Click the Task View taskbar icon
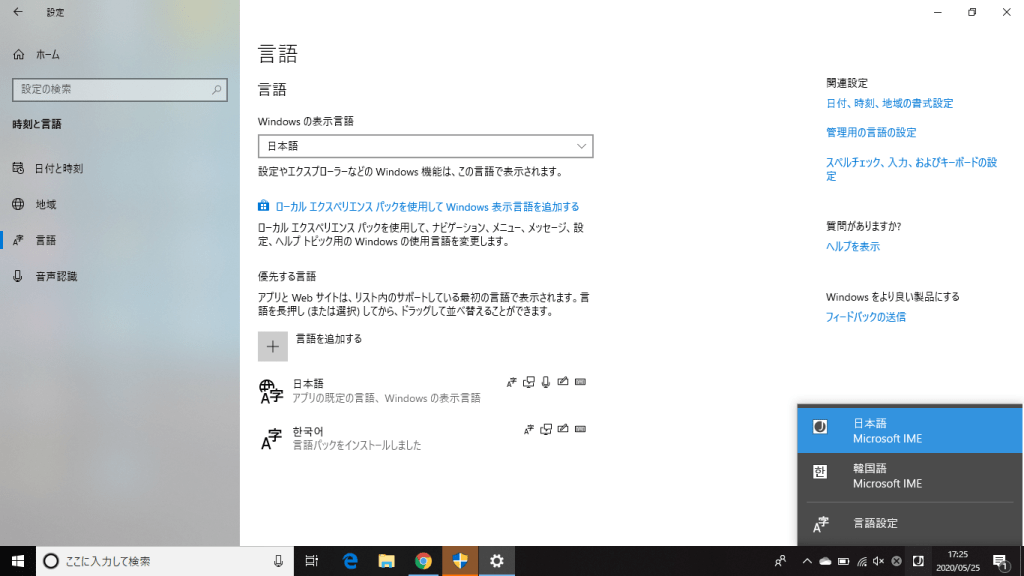Screen dimensions: 1024x576 tap(312, 561)
